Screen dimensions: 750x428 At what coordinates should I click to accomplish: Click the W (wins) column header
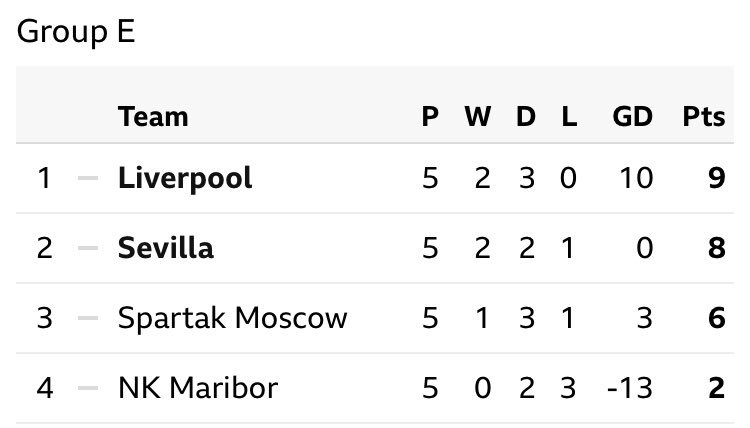tap(478, 117)
